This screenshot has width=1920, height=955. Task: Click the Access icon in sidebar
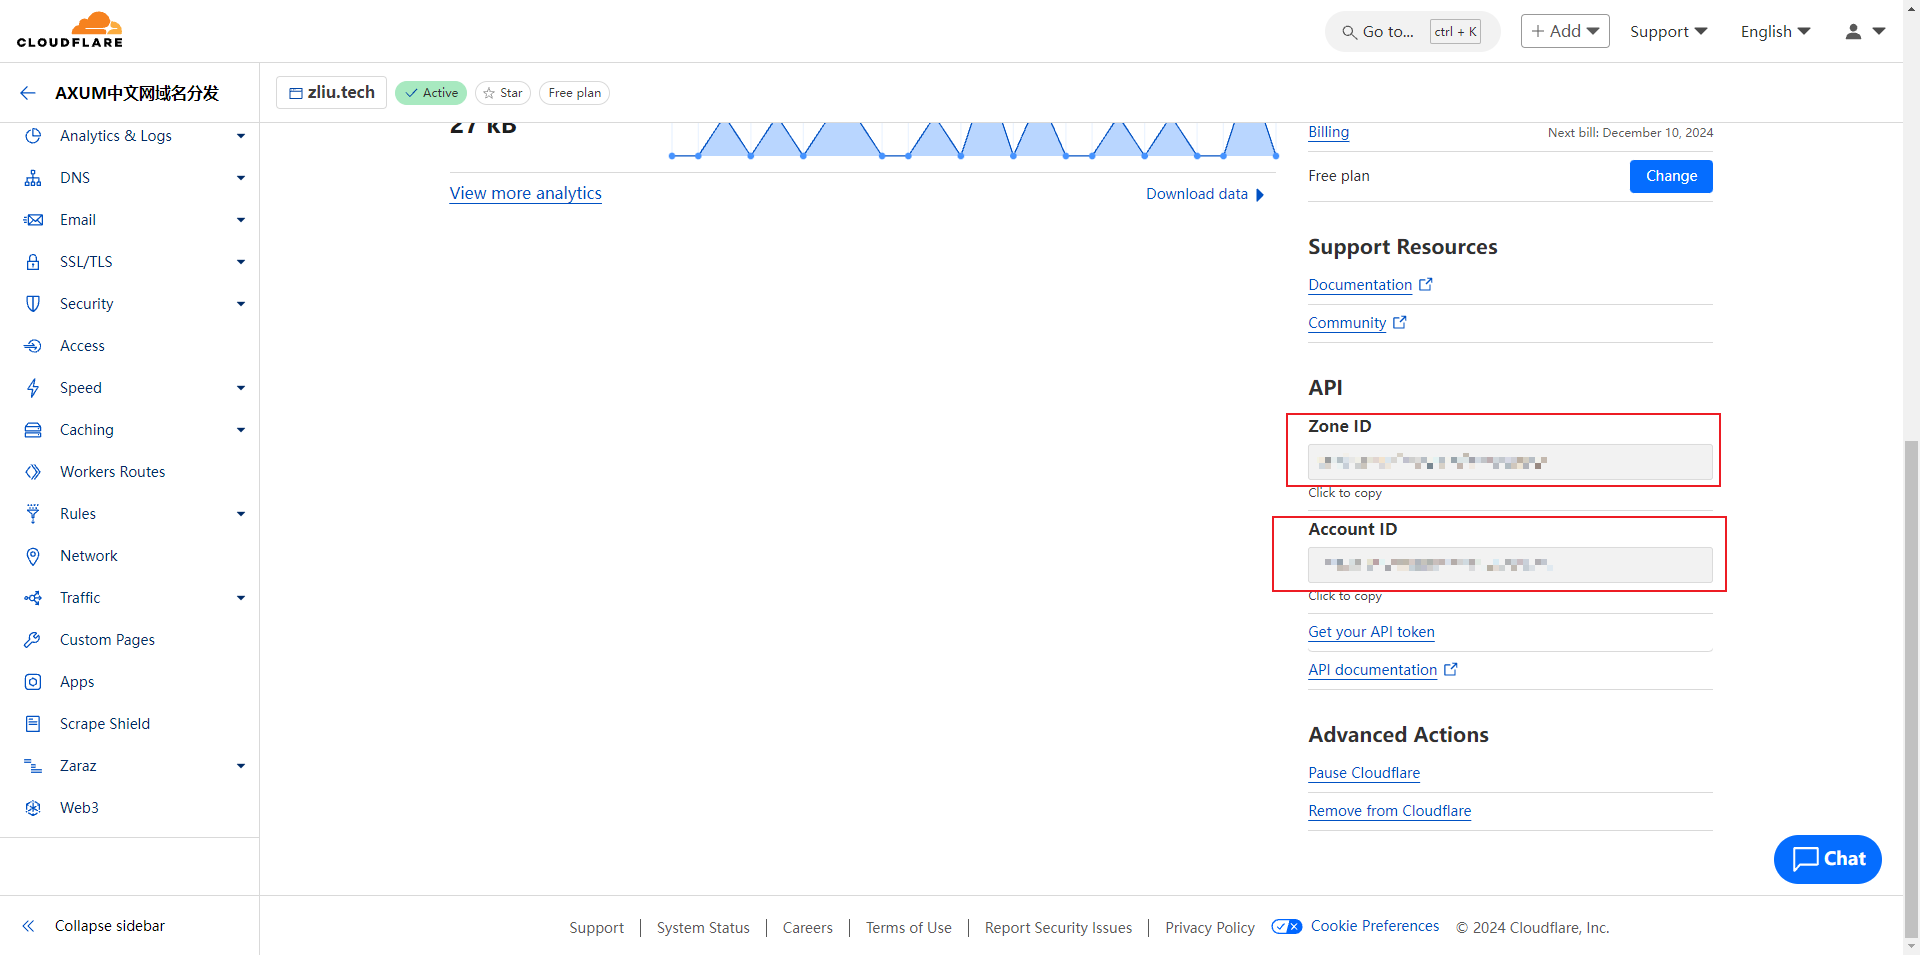(33, 346)
